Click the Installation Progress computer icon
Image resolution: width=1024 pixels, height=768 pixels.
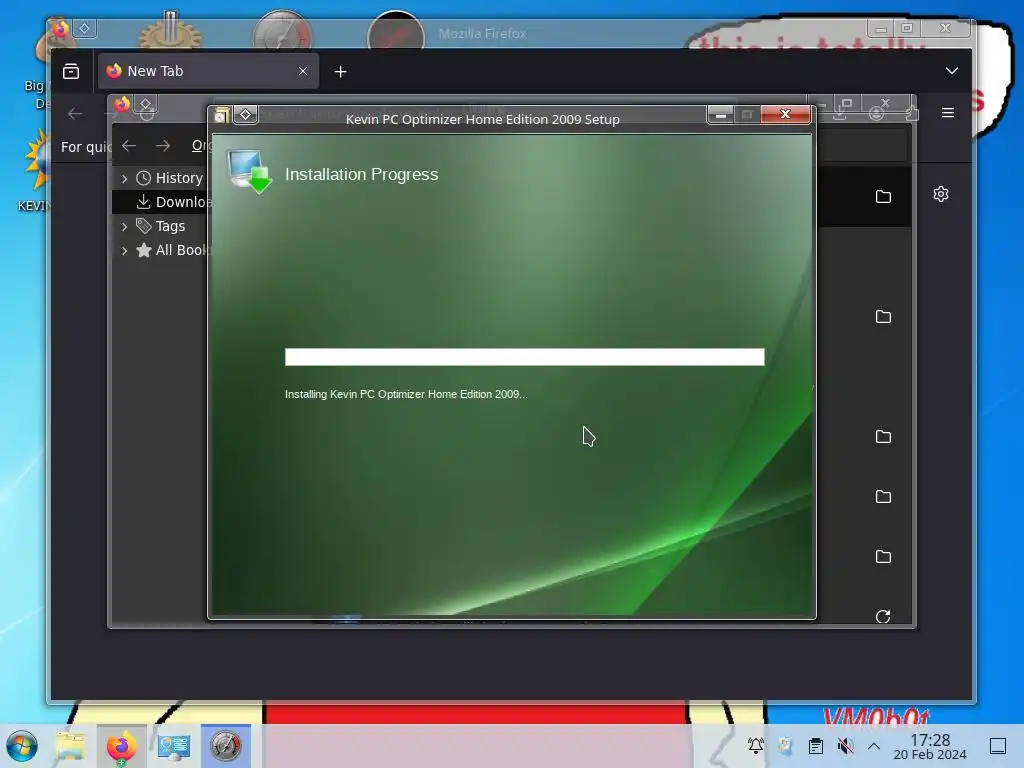249,172
